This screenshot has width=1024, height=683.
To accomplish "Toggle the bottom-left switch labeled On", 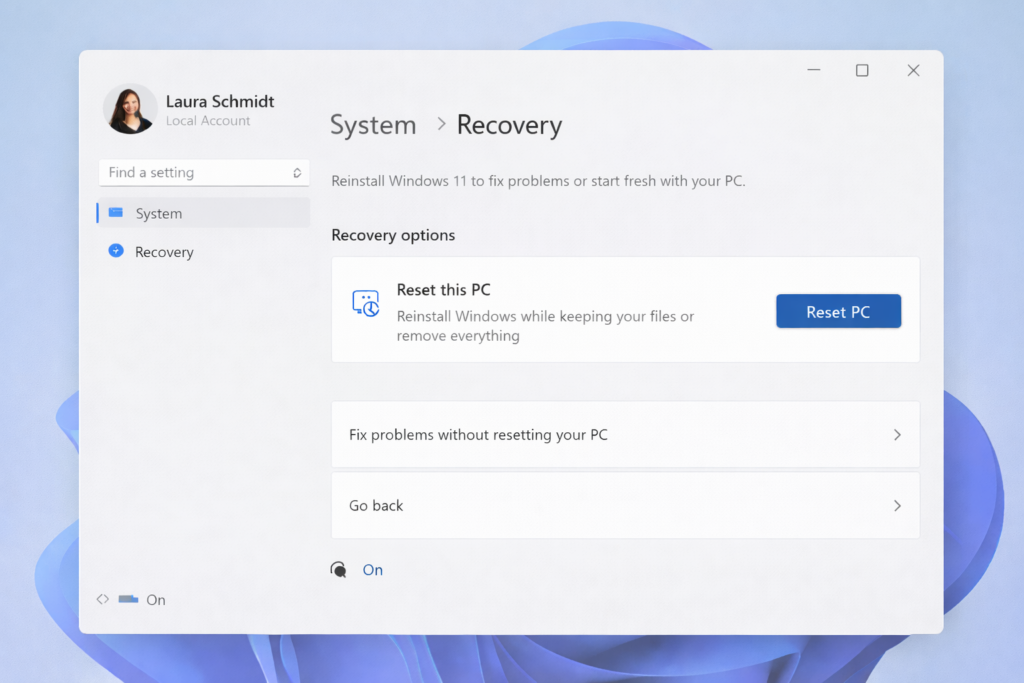I will click(128, 599).
